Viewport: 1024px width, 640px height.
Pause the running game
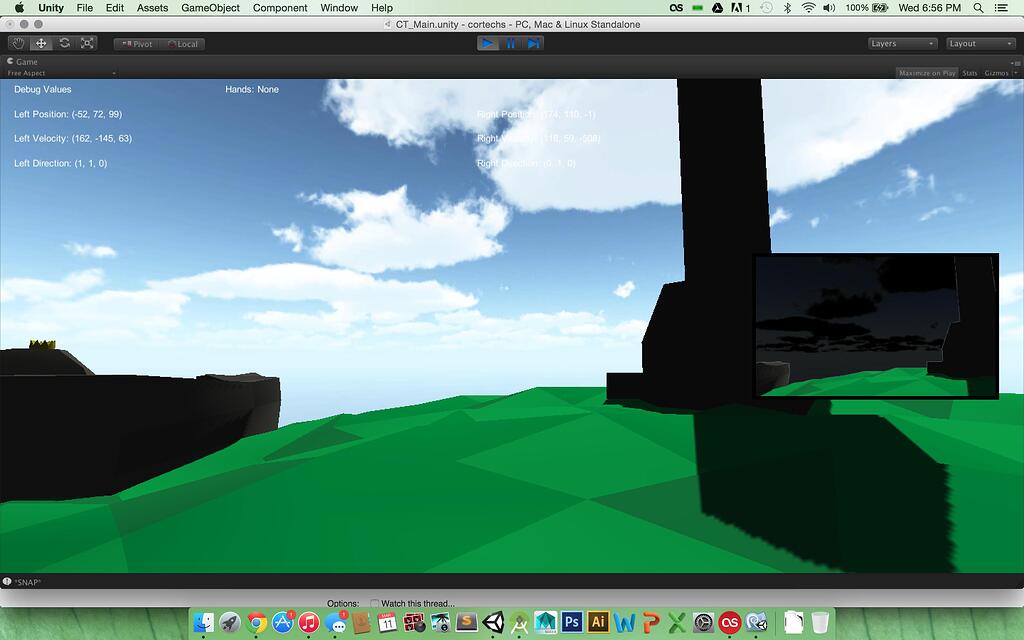tap(511, 43)
